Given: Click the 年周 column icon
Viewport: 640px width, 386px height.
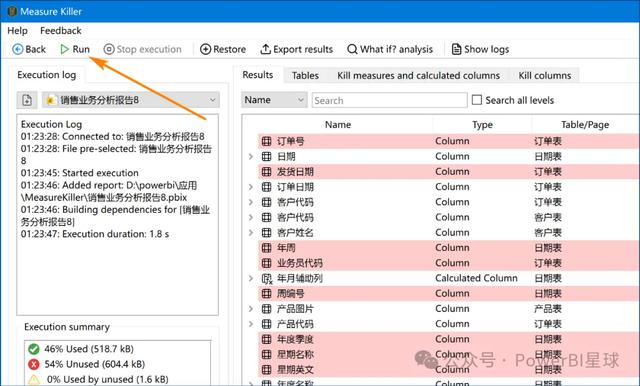Looking at the screenshot, I should [x=267, y=248].
